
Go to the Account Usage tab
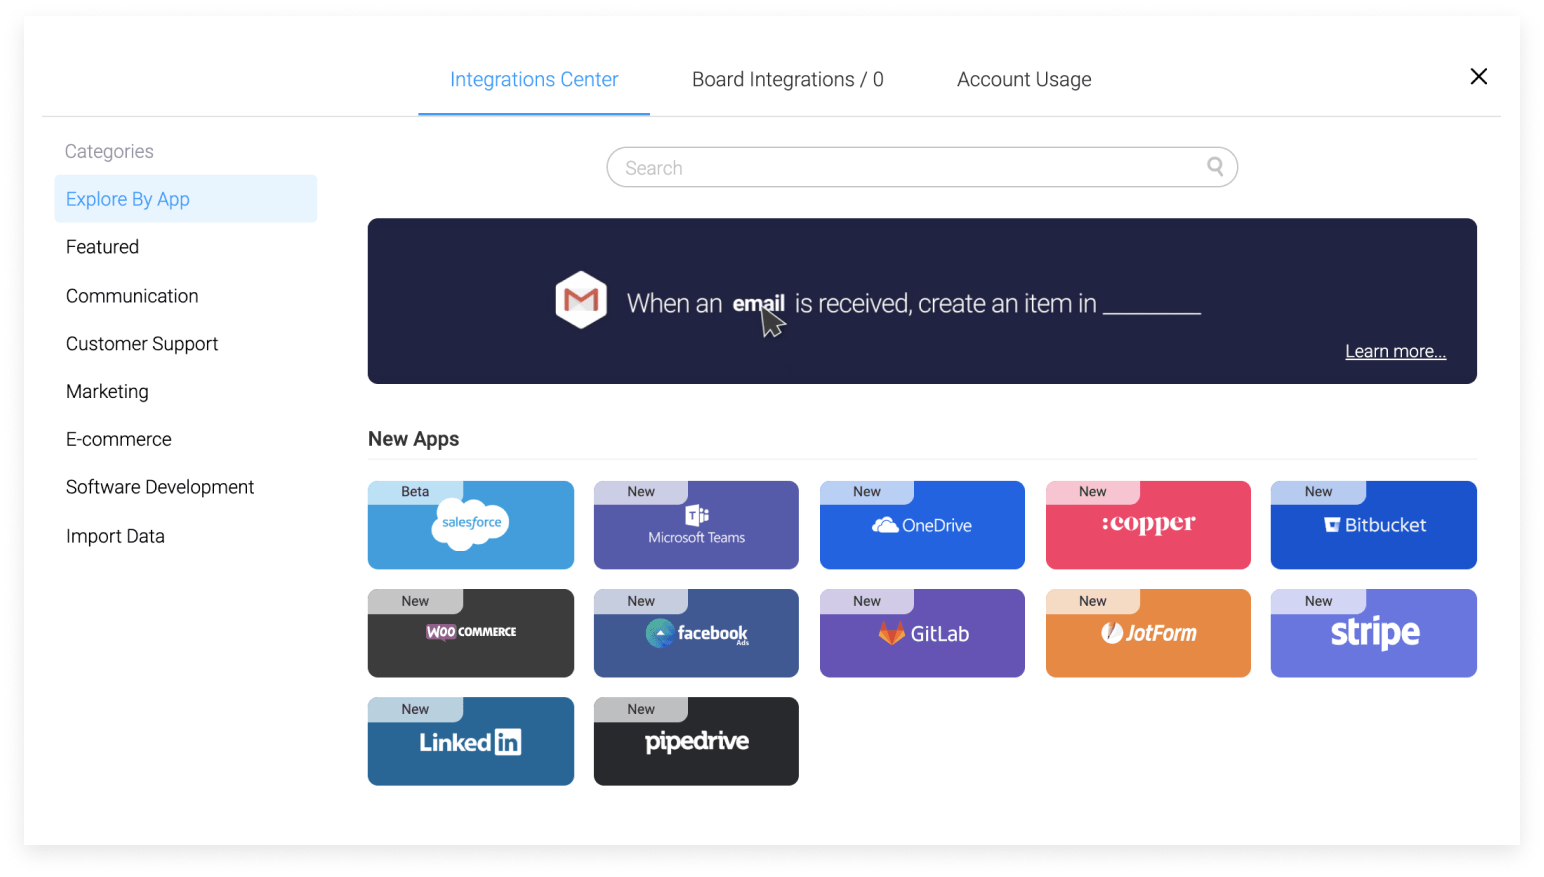pyautogui.click(x=1024, y=80)
